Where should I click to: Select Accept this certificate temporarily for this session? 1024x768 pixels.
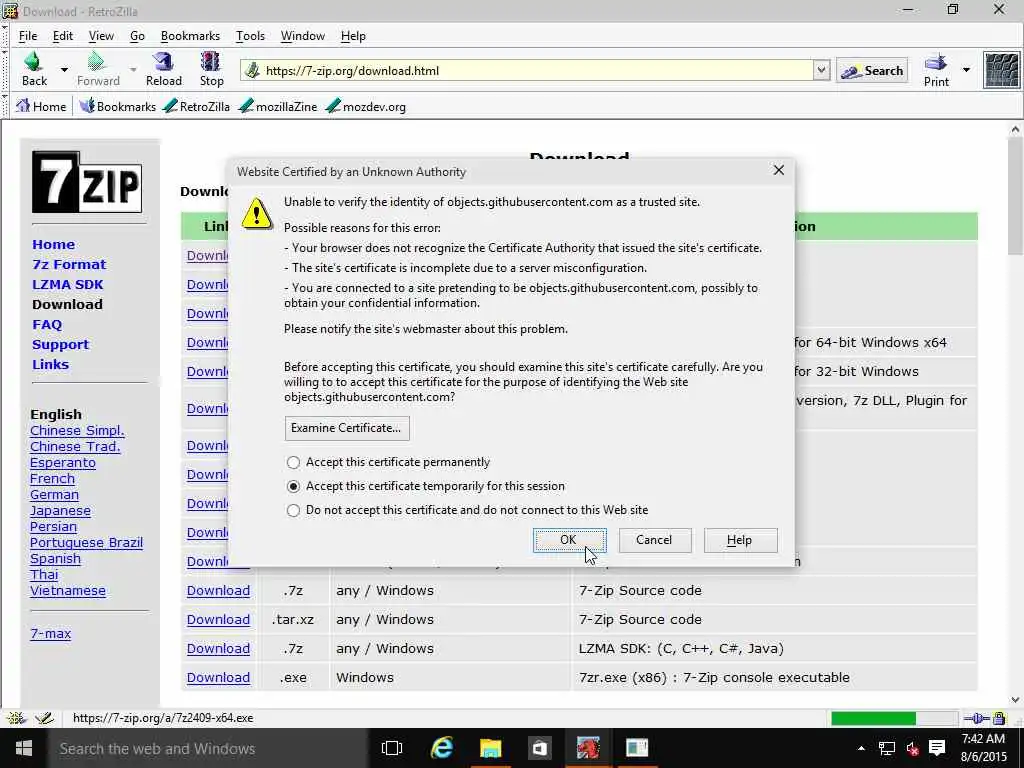click(x=293, y=487)
